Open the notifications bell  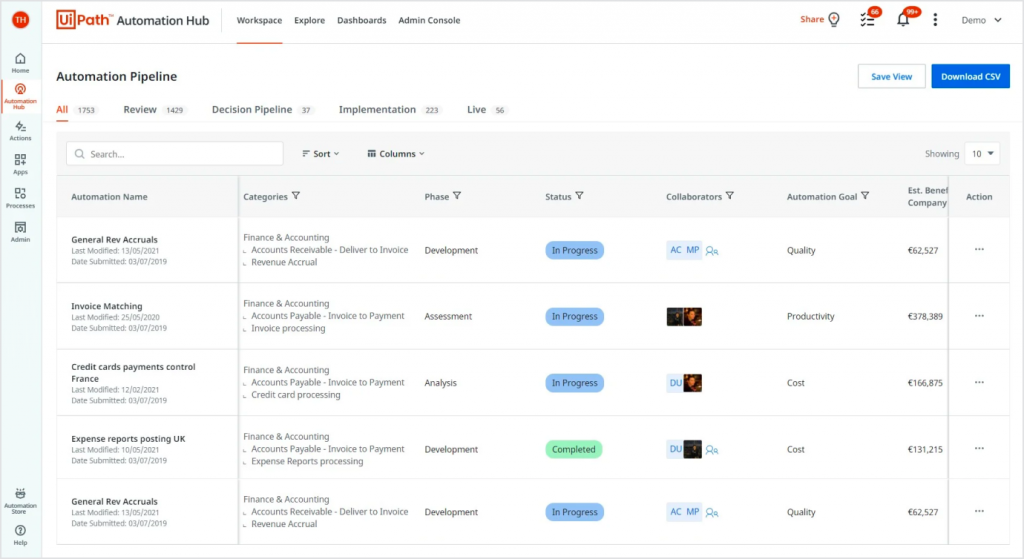pyautogui.click(x=903, y=20)
